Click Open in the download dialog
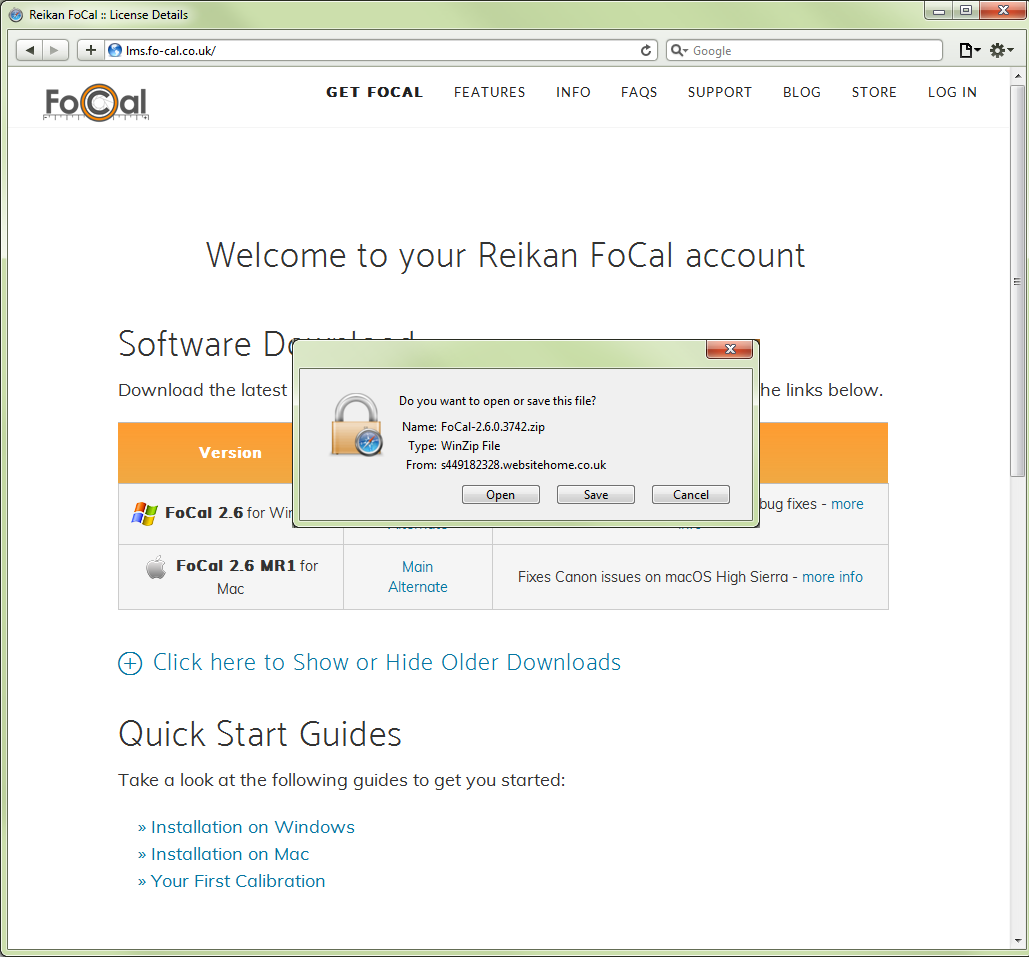The height and width of the screenshot is (957, 1029). click(x=501, y=494)
